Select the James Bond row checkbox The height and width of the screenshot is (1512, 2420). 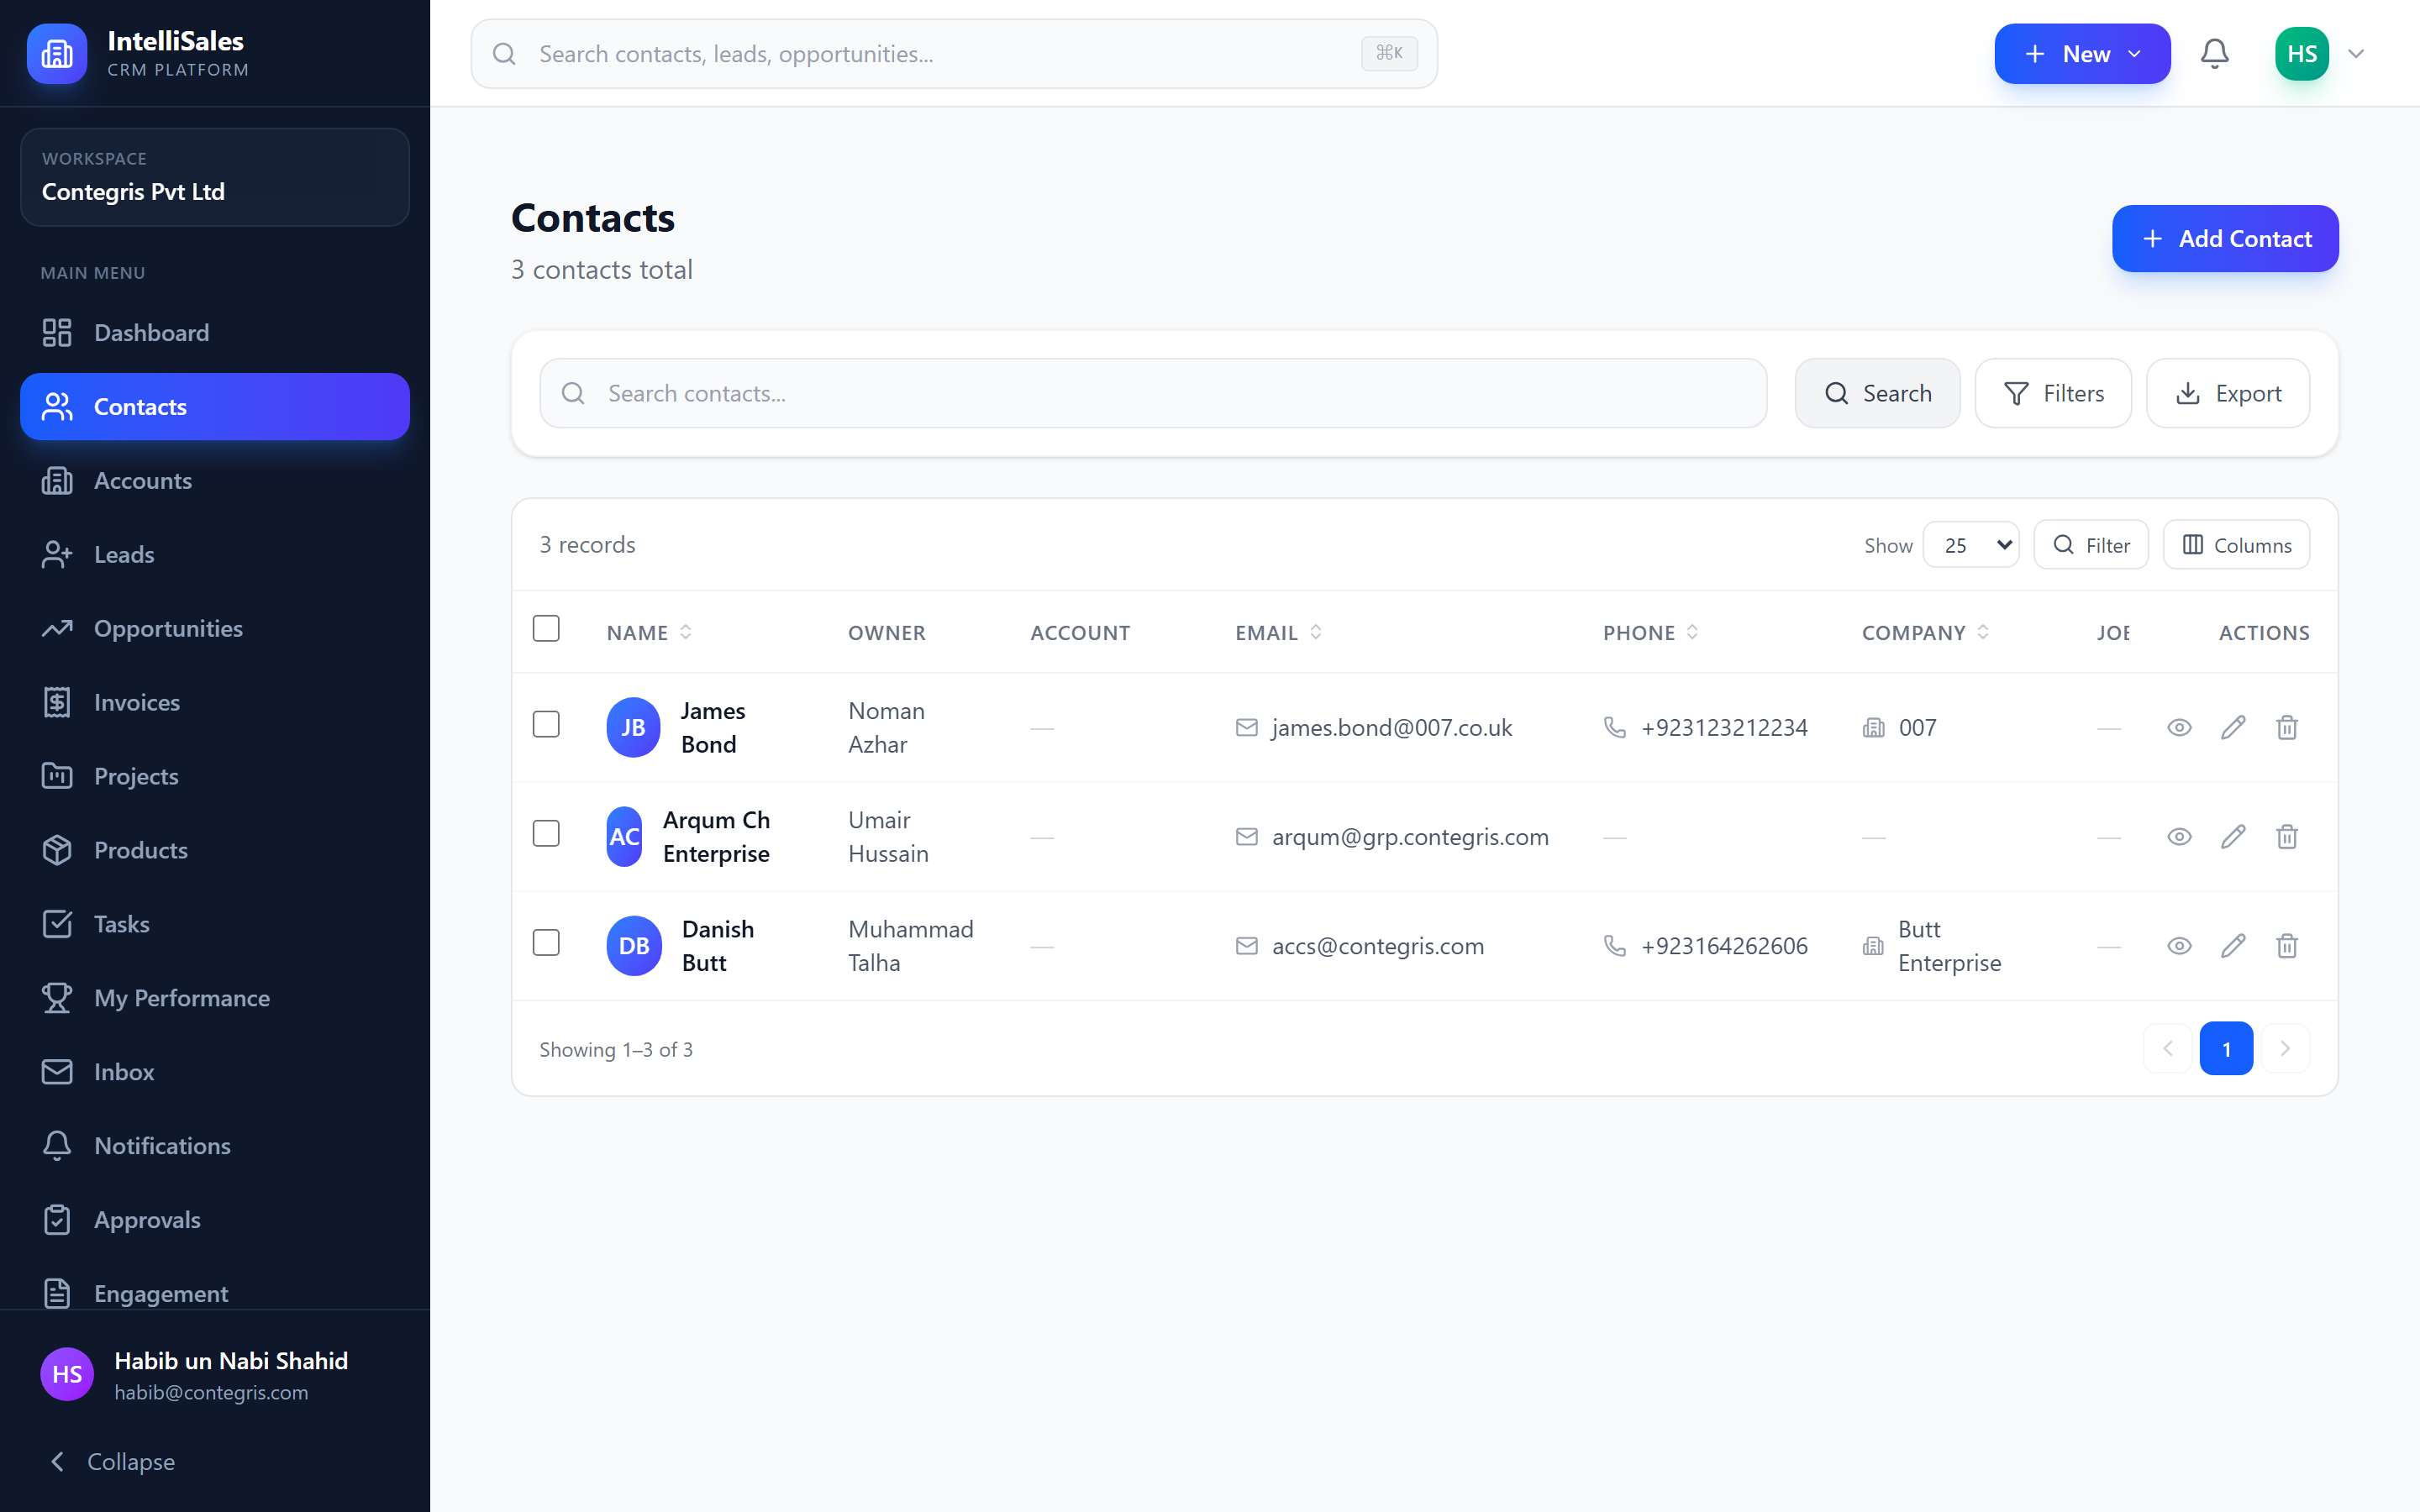coord(546,724)
